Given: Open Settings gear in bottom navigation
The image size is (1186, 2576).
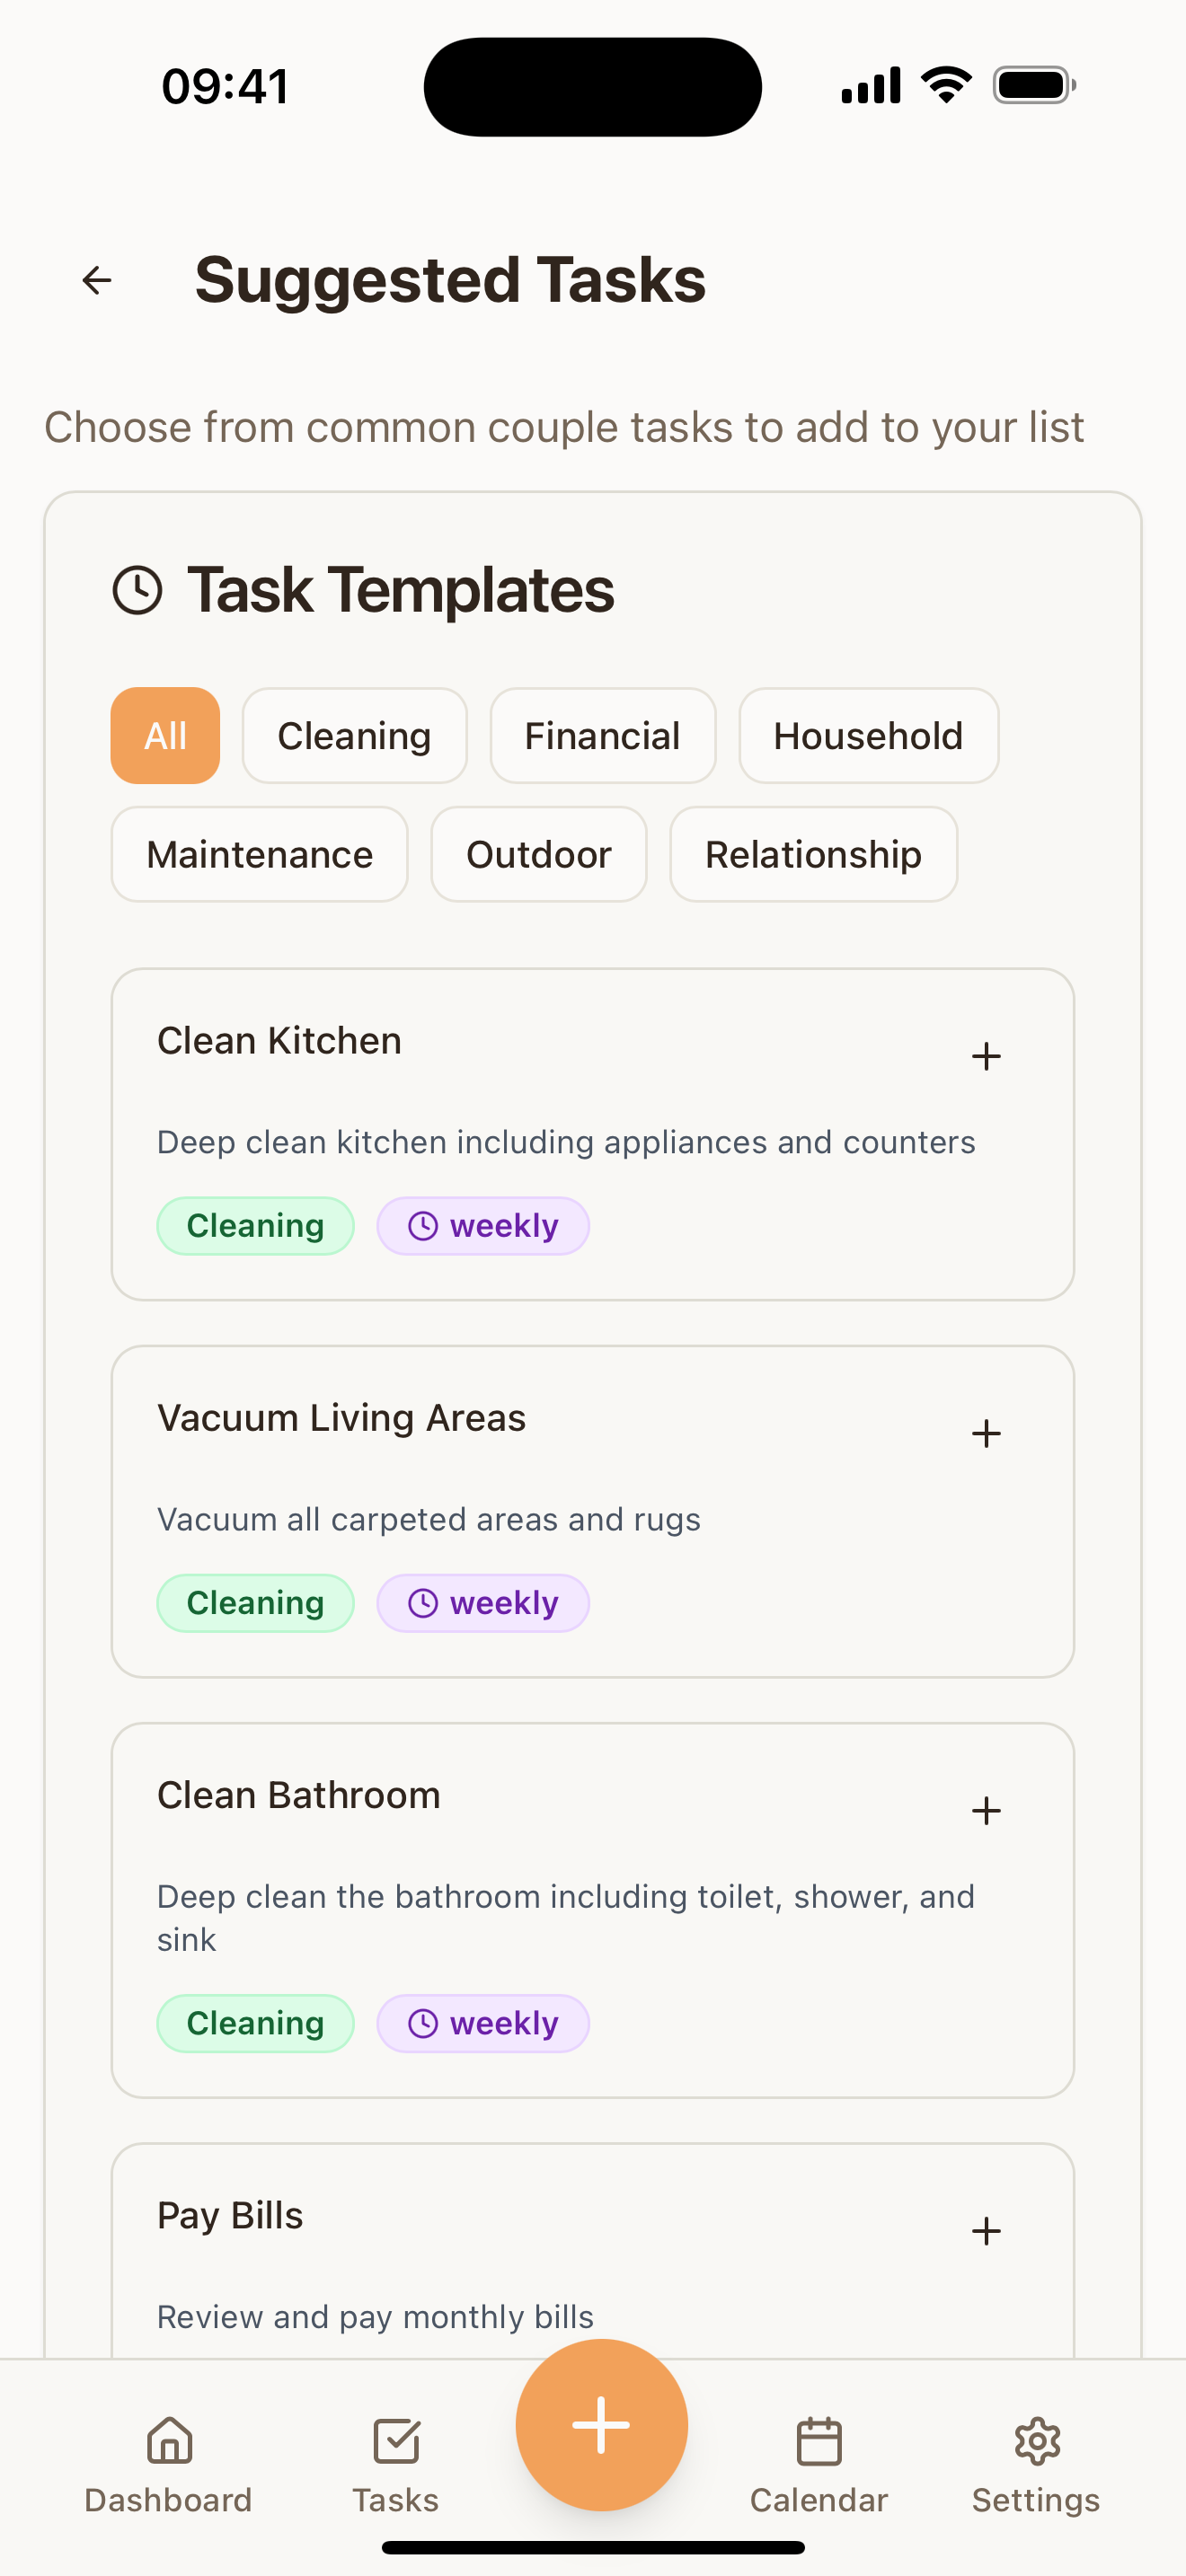Looking at the screenshot, I should [1036, 2465].
